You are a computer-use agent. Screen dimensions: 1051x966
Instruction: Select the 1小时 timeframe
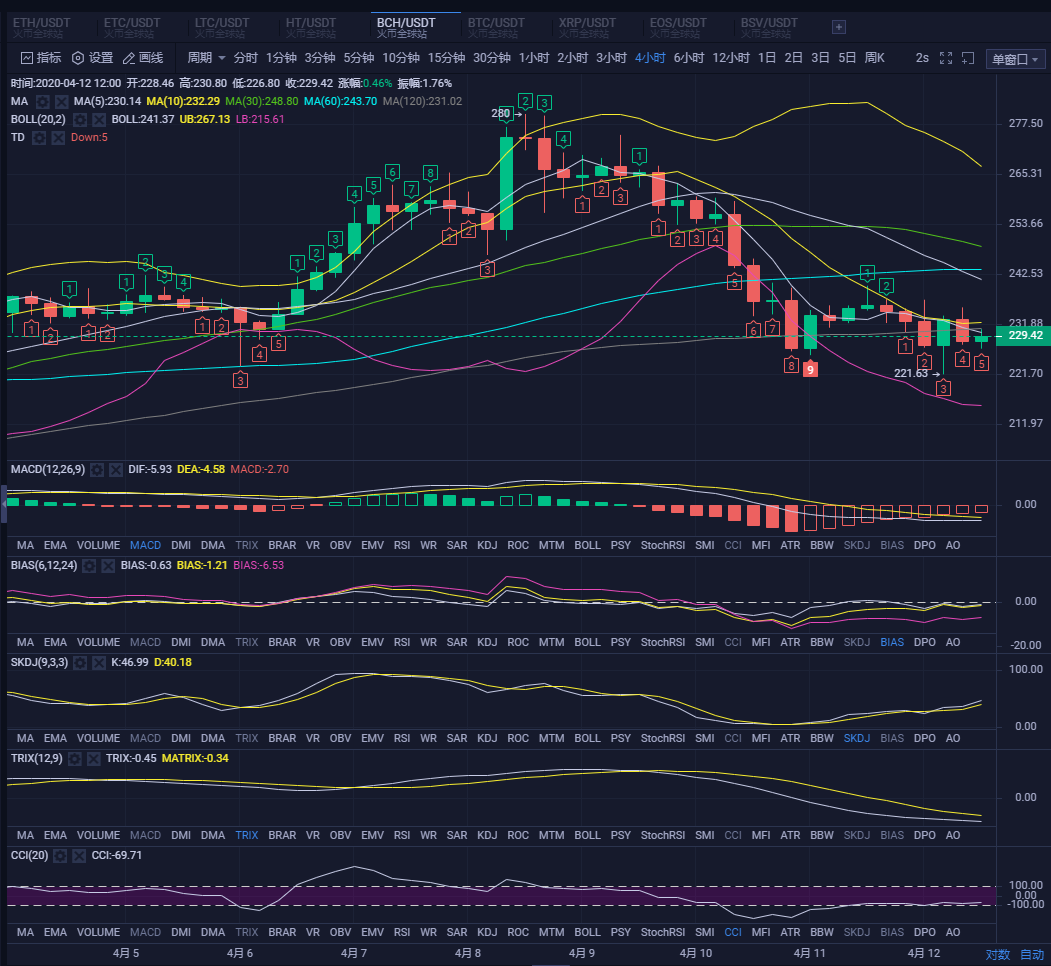tap(533, 58)
